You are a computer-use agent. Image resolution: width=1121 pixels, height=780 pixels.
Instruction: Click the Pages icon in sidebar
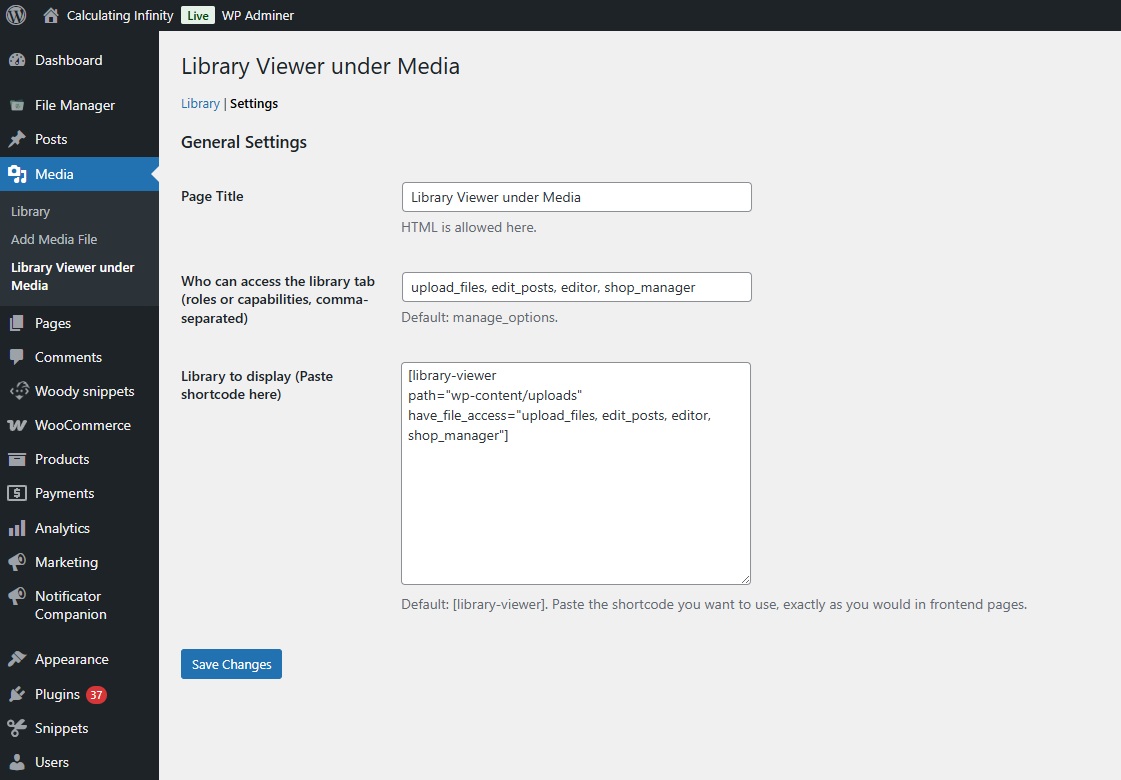[x=17, y=323]
